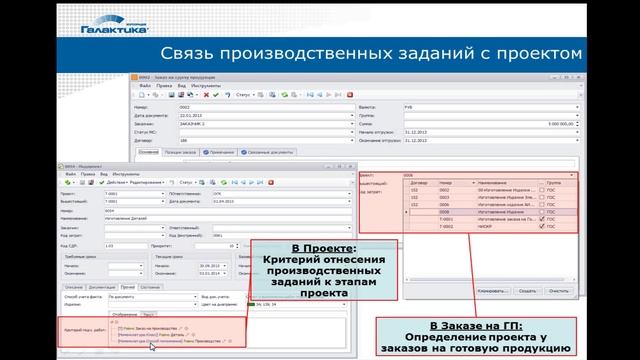Screen dimensions: 640x360
Task: Click the Номер column header in project list
Action: (x=457, y=183)
